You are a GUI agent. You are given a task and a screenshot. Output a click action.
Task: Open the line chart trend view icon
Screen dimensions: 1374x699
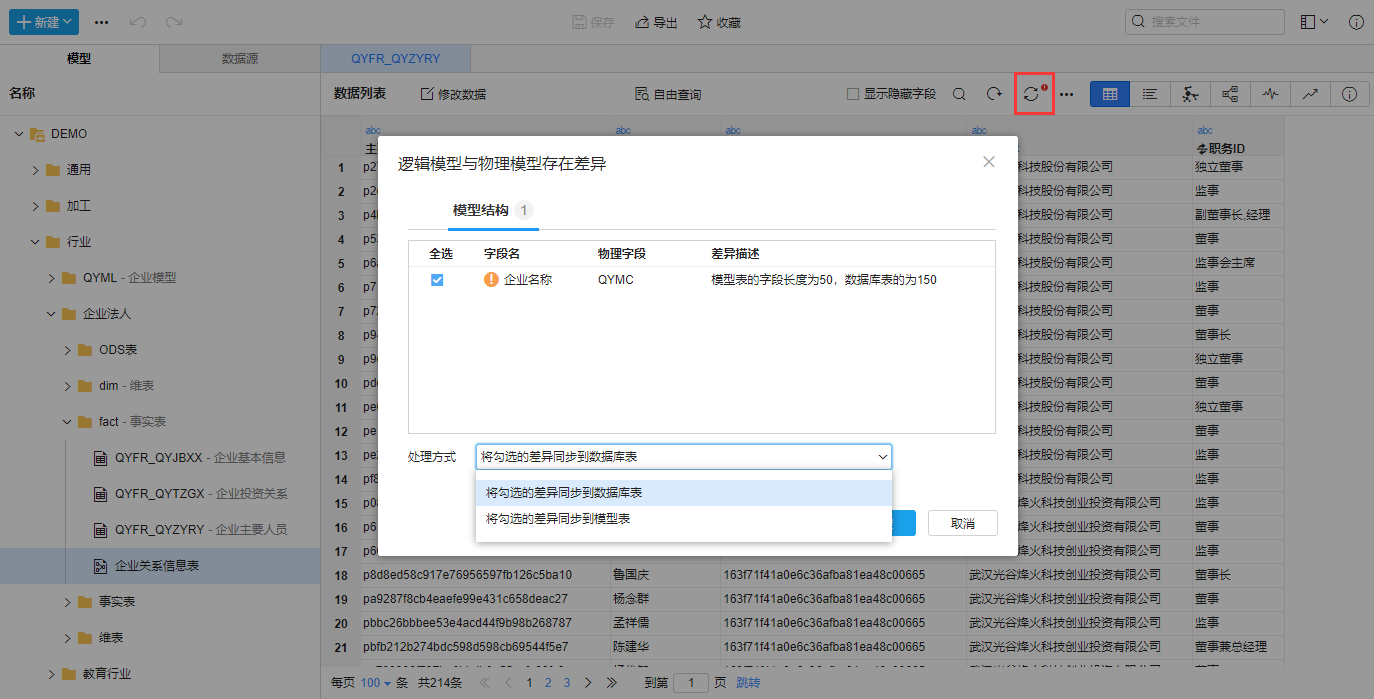coord(1309,94)
